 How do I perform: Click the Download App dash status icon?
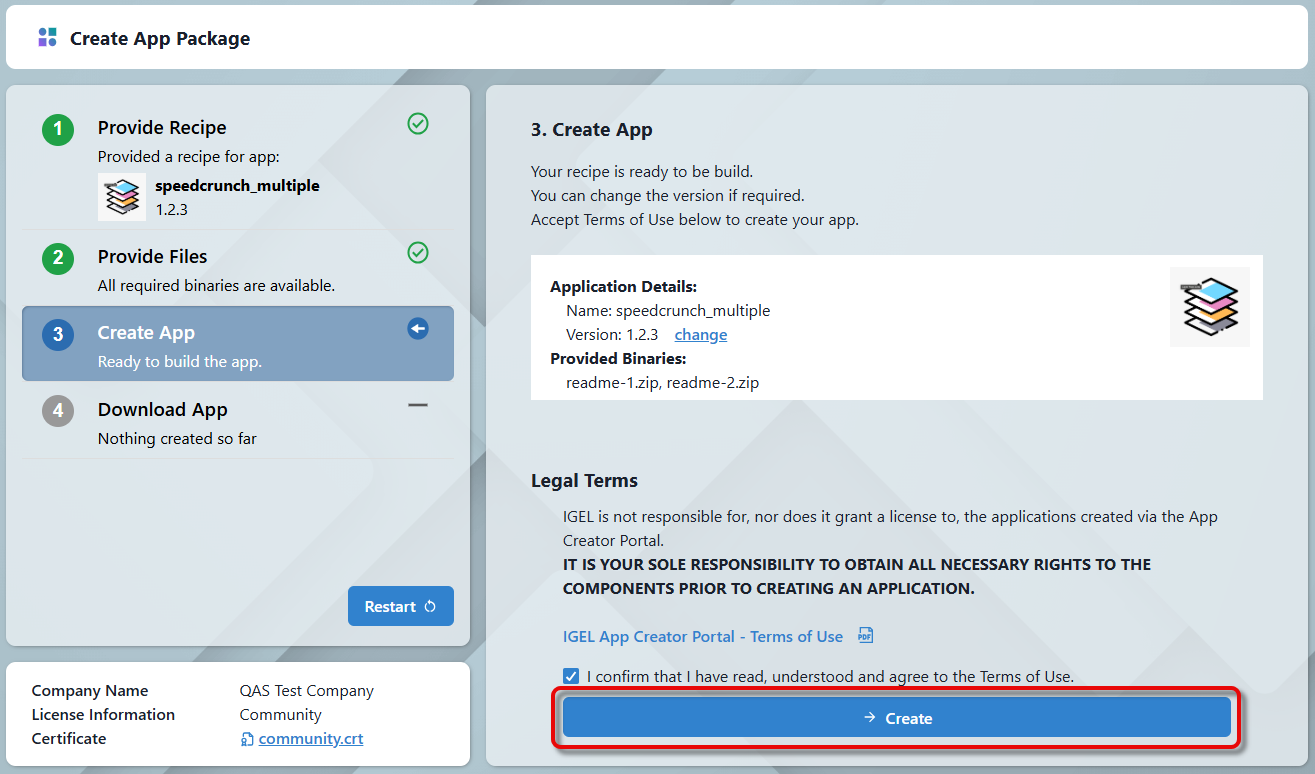click(418, 405)
